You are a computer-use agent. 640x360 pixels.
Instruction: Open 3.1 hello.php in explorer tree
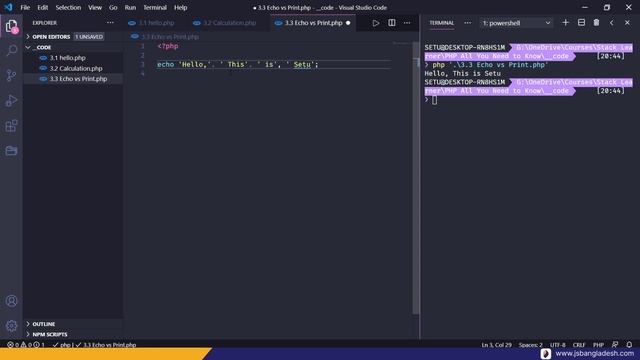point(73,58)
